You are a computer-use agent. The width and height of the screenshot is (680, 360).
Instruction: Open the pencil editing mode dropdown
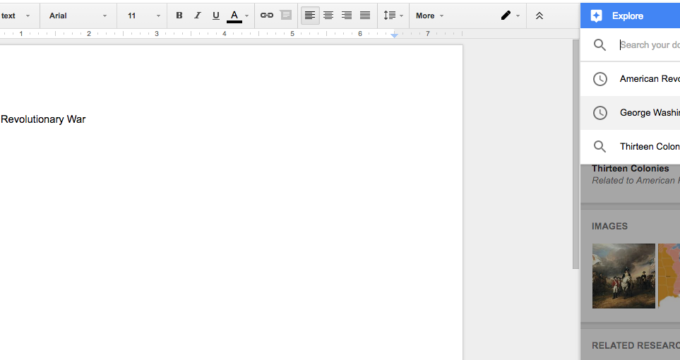pos(510,16)
